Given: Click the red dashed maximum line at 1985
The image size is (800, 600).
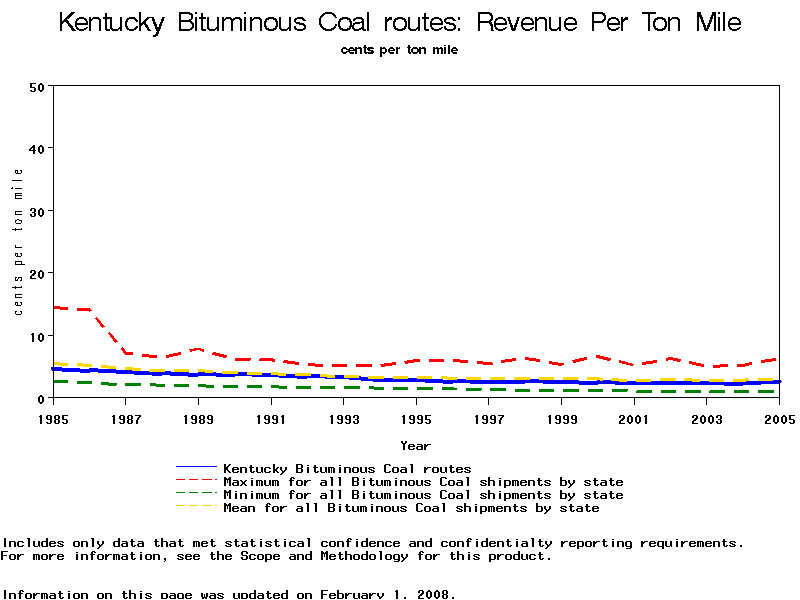Looking at the screenshot, I should coord(54,307).
